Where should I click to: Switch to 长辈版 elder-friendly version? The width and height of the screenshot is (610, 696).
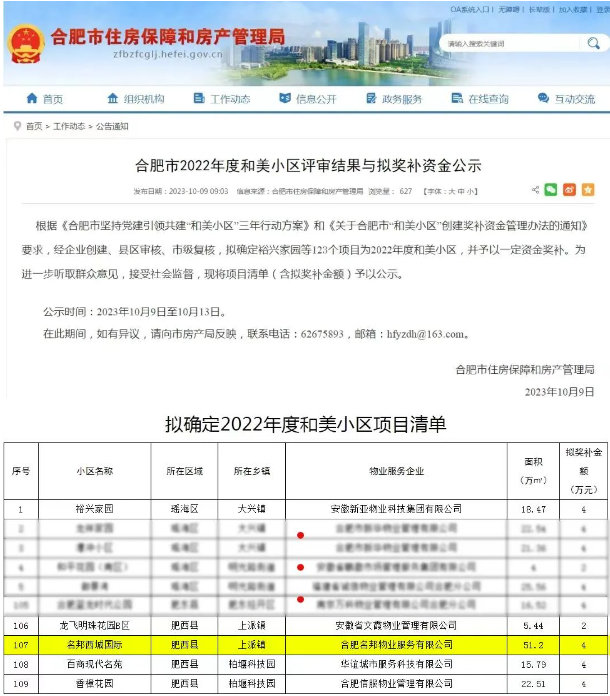point(539,10)
